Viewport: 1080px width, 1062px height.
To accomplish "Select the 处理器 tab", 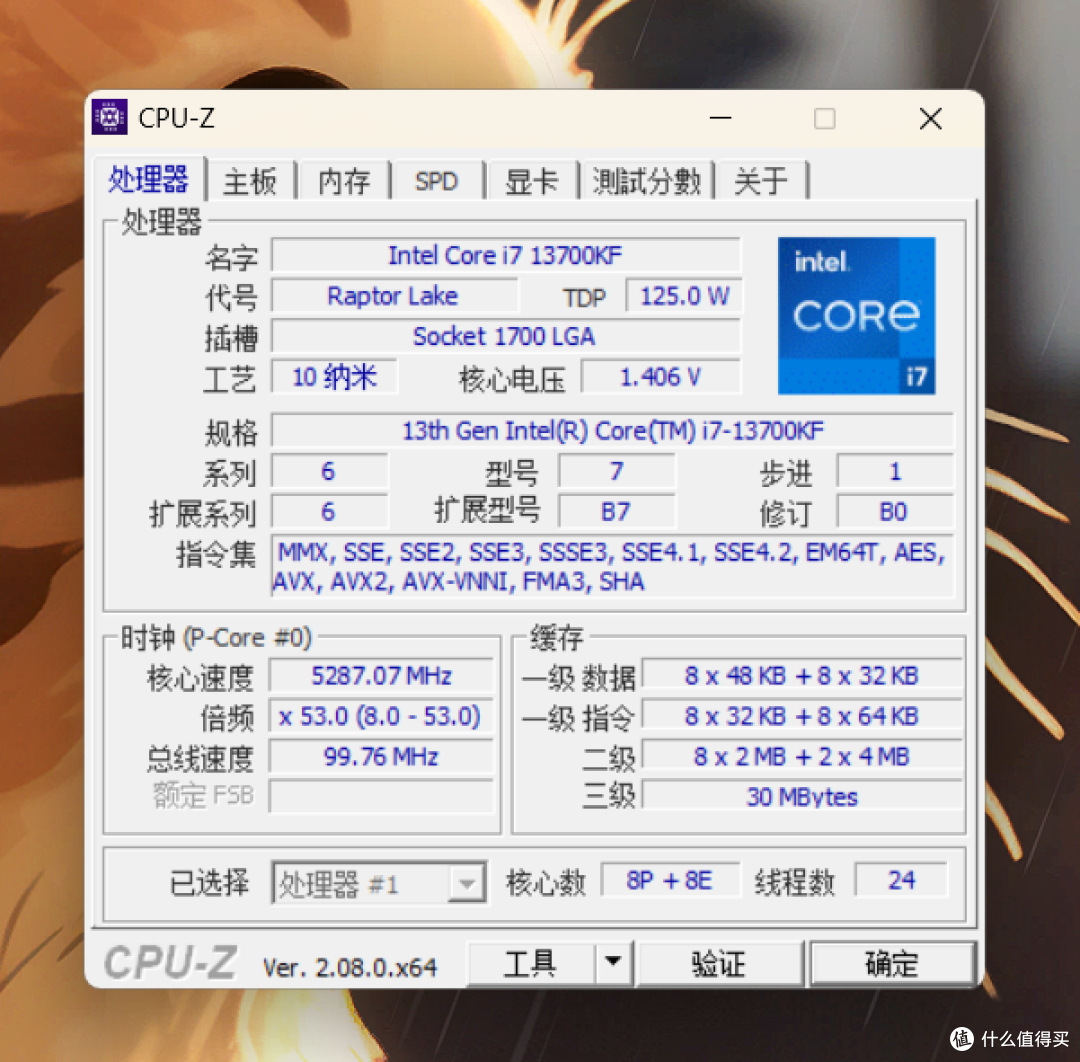I will click(x=148, y=179).
